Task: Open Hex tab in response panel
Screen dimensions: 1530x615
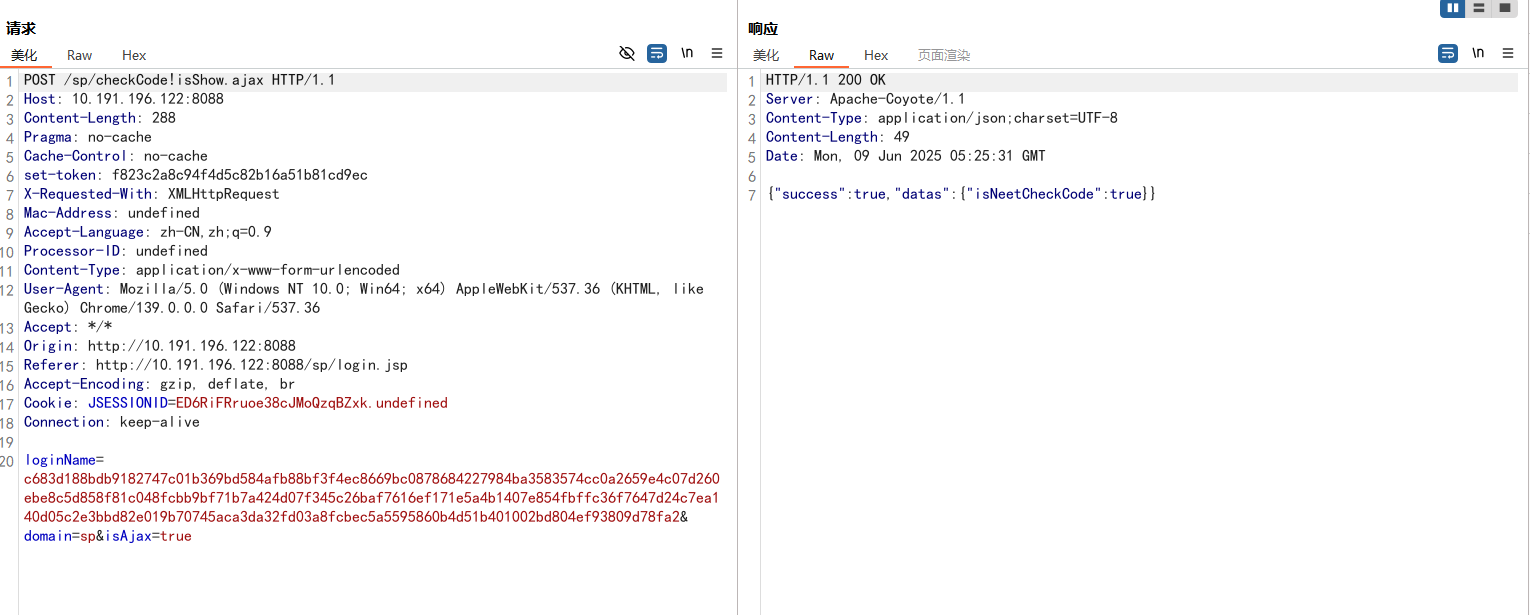Action: pyautogui.click(x=876, y=55)
